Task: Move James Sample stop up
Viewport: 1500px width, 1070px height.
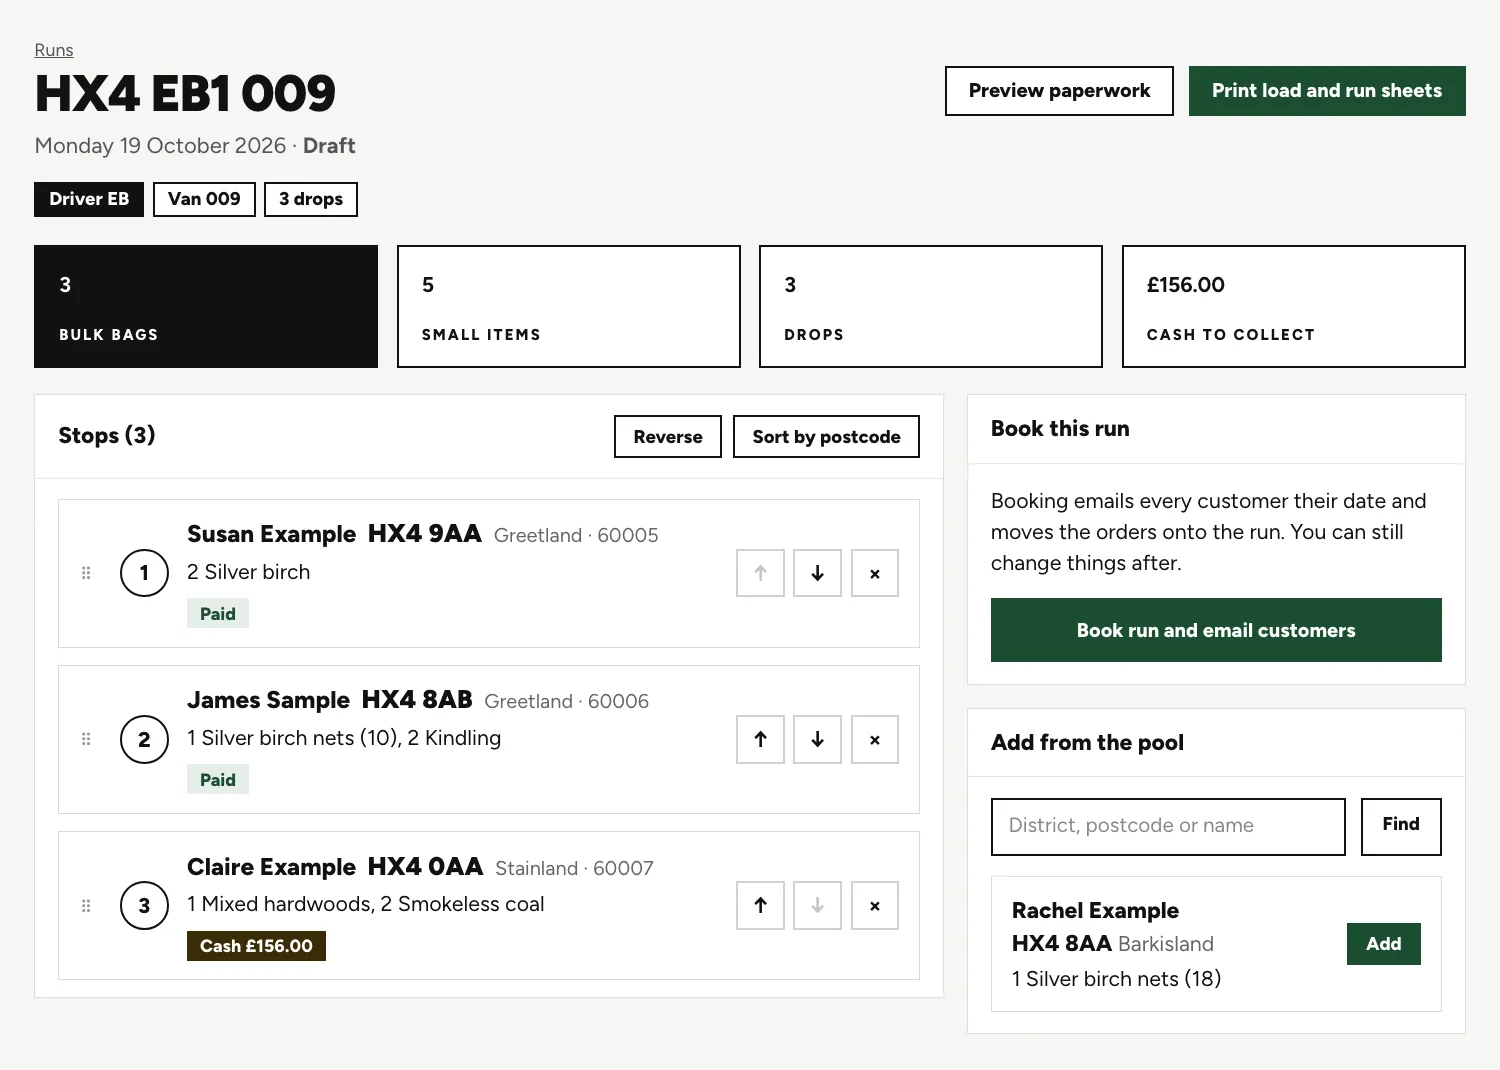Action: [760, 739]
